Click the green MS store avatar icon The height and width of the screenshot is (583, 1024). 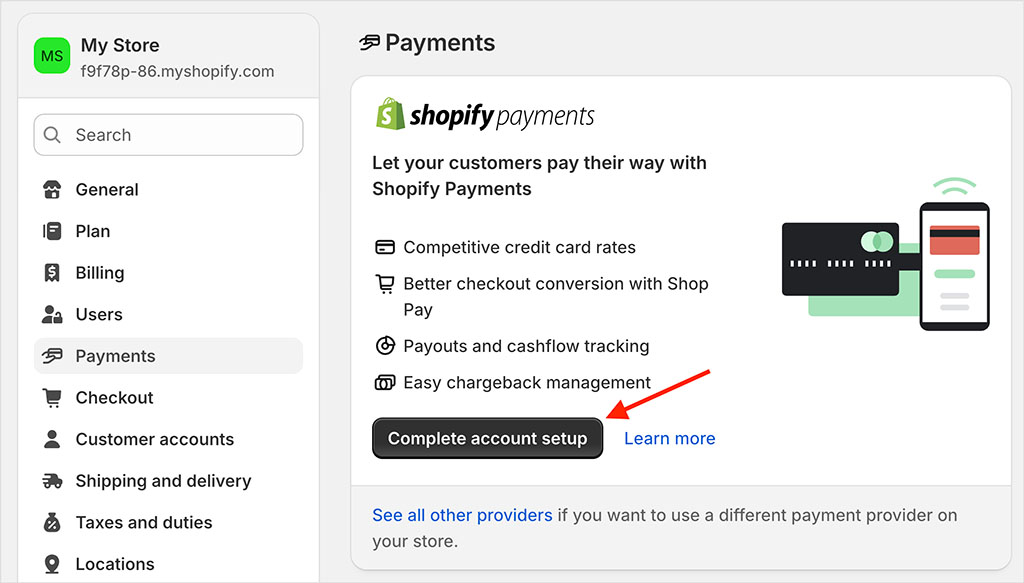[51, 55]
